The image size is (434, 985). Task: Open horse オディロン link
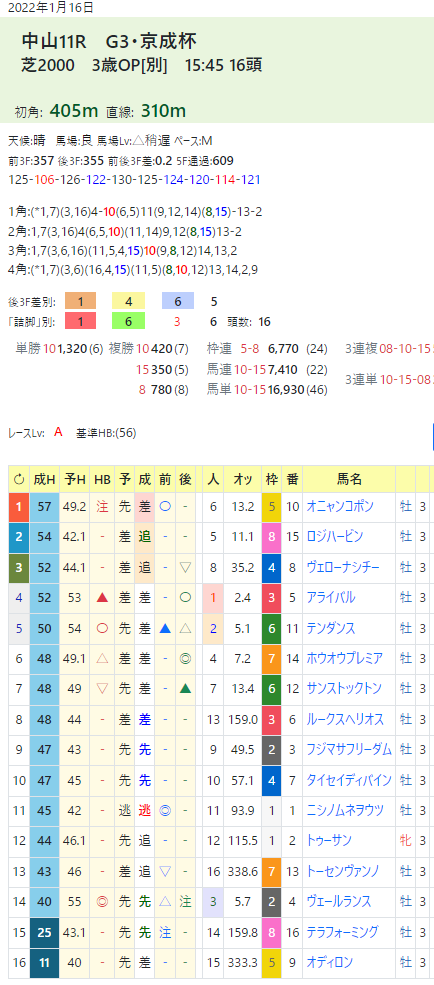(x=330, y=962)
